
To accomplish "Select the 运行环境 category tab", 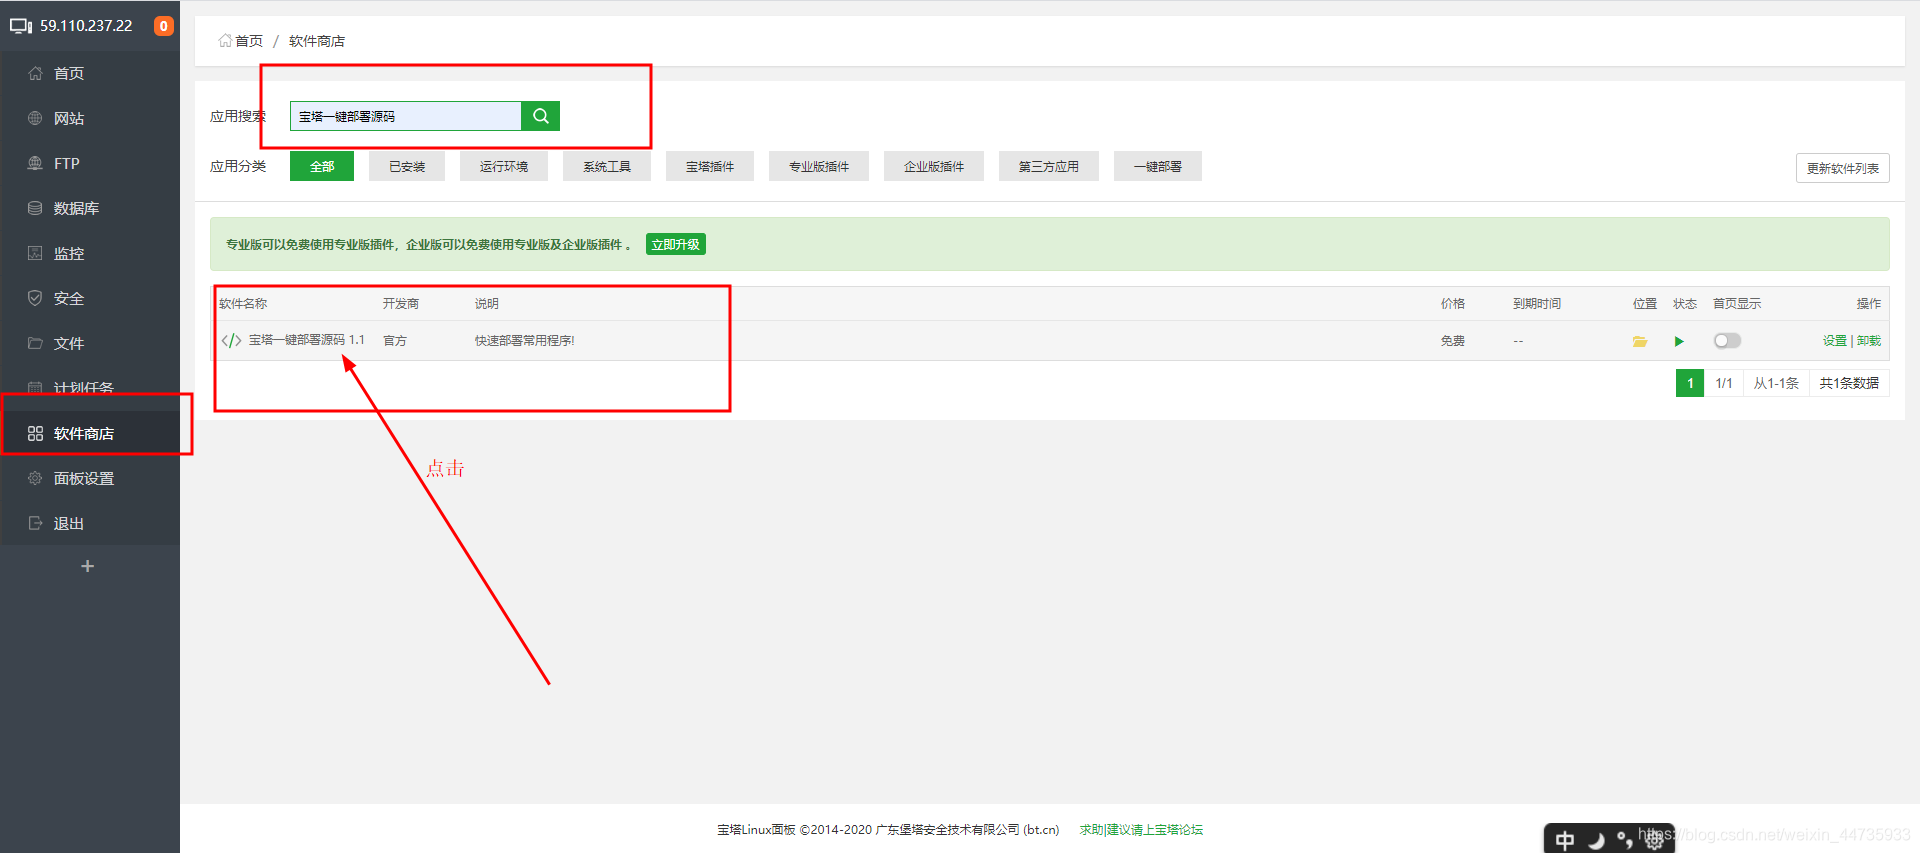I will 504,166.
